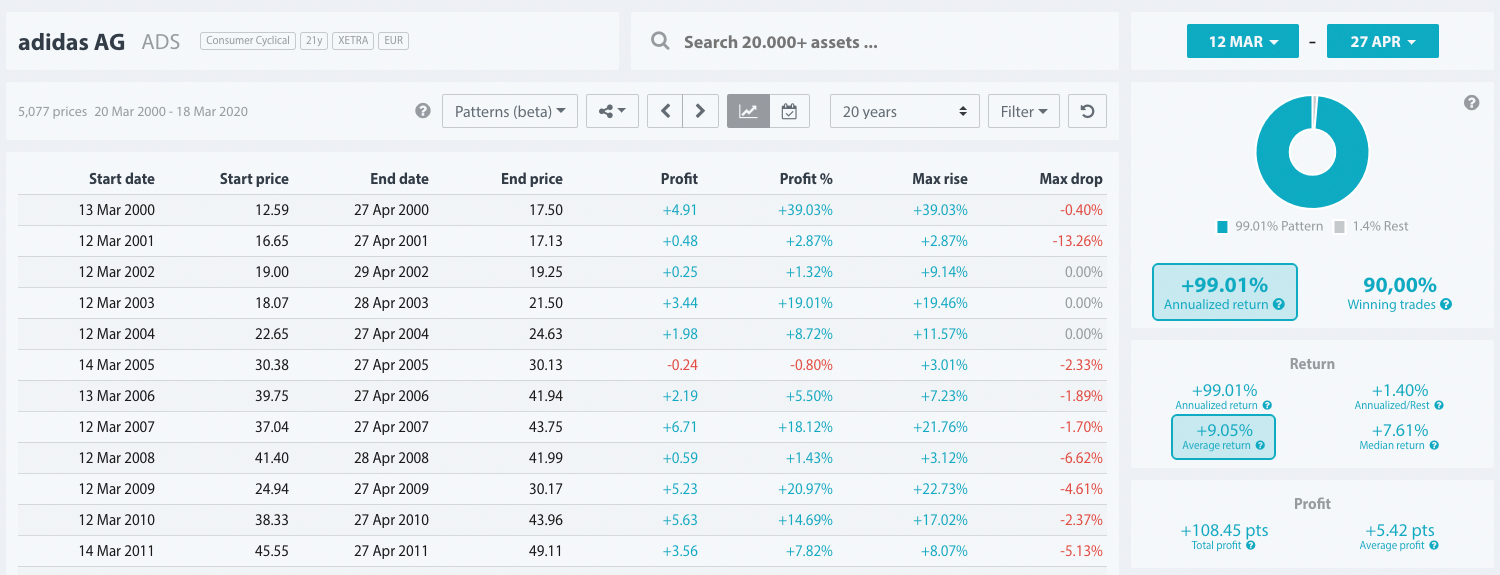The height and width of the screenshot is (575, 1500).
Task: Reset settings with the refresh icon
Action: pos(1087,111)
